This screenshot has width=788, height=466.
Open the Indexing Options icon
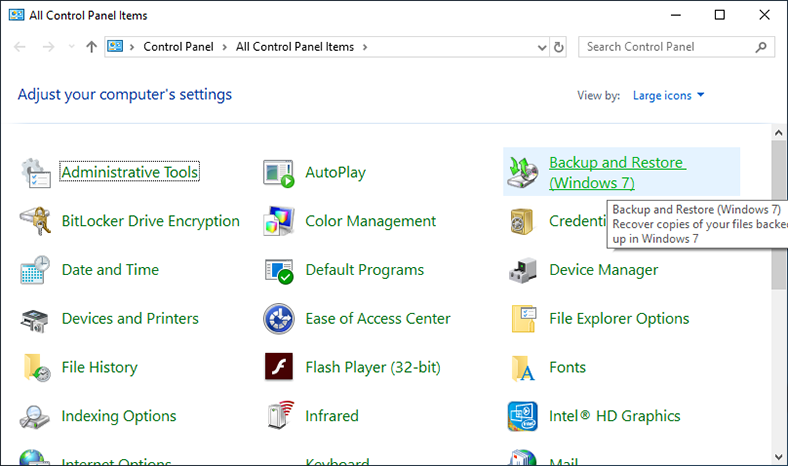[34, 417]
